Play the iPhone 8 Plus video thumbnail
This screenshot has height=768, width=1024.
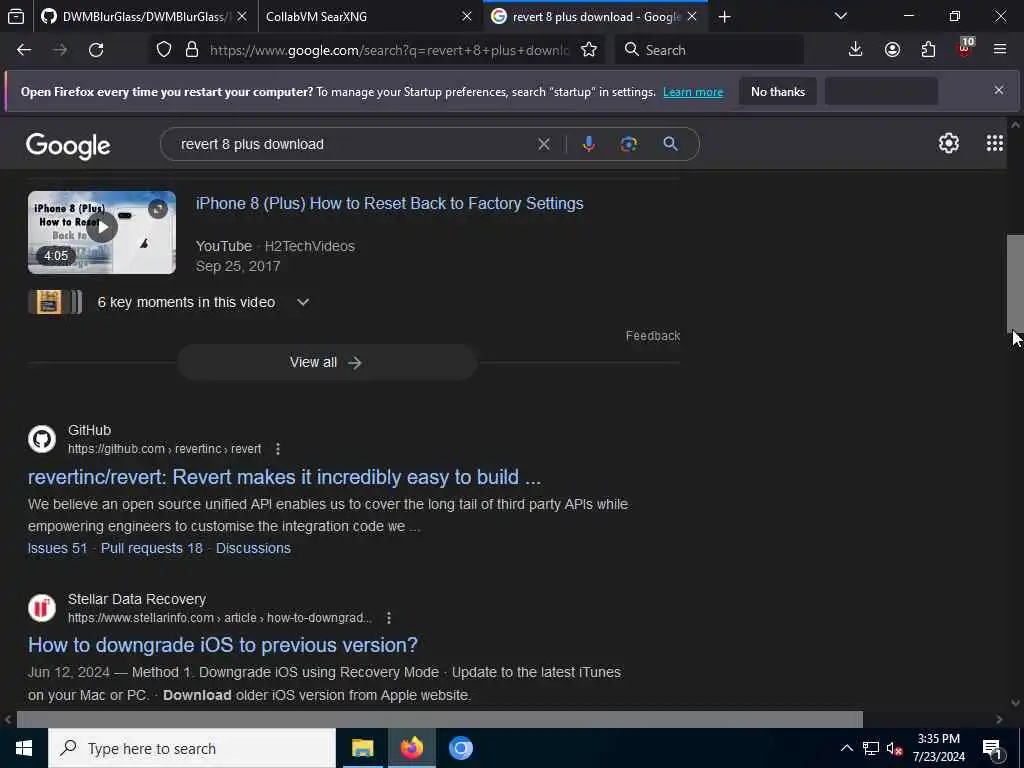(x=102, y=232)
